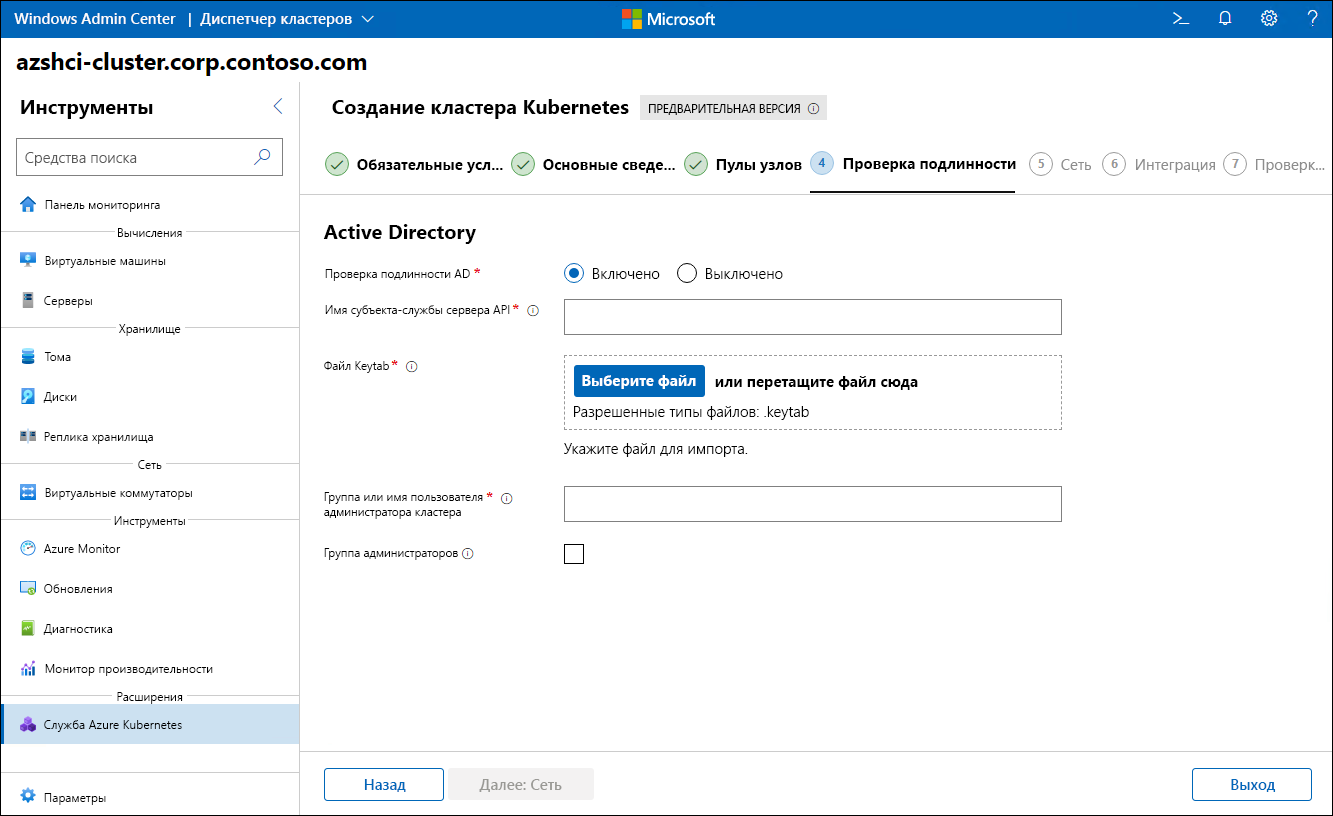Focus the cluster administrator group name field

point(813,504)
